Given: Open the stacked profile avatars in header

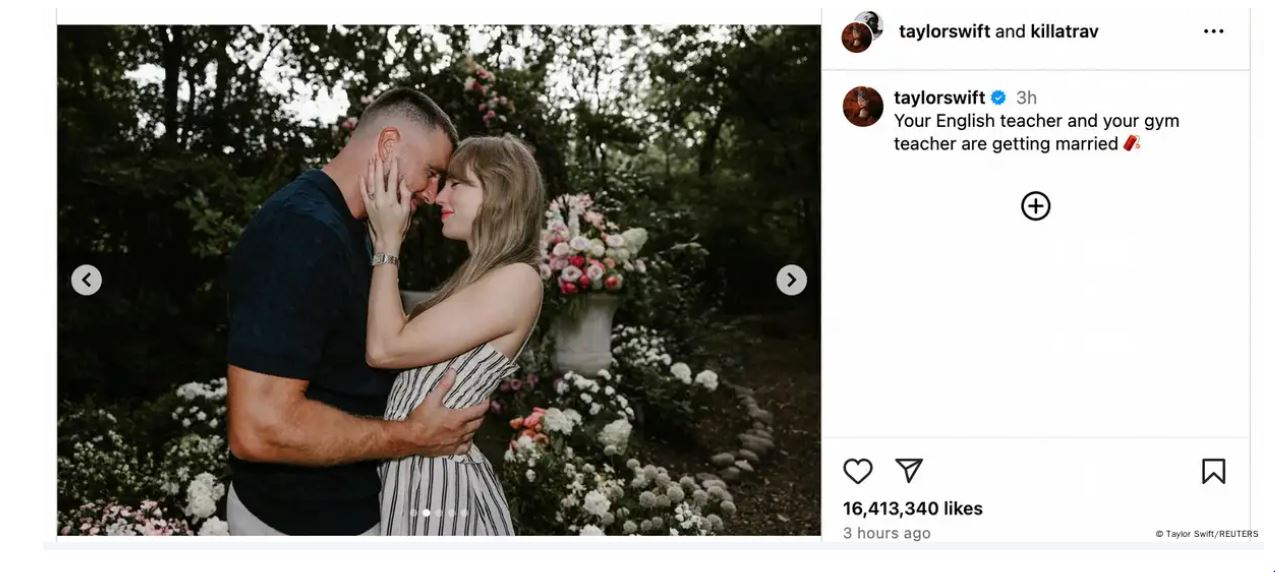Looking at the screenshot, I should tap(862, 31).
